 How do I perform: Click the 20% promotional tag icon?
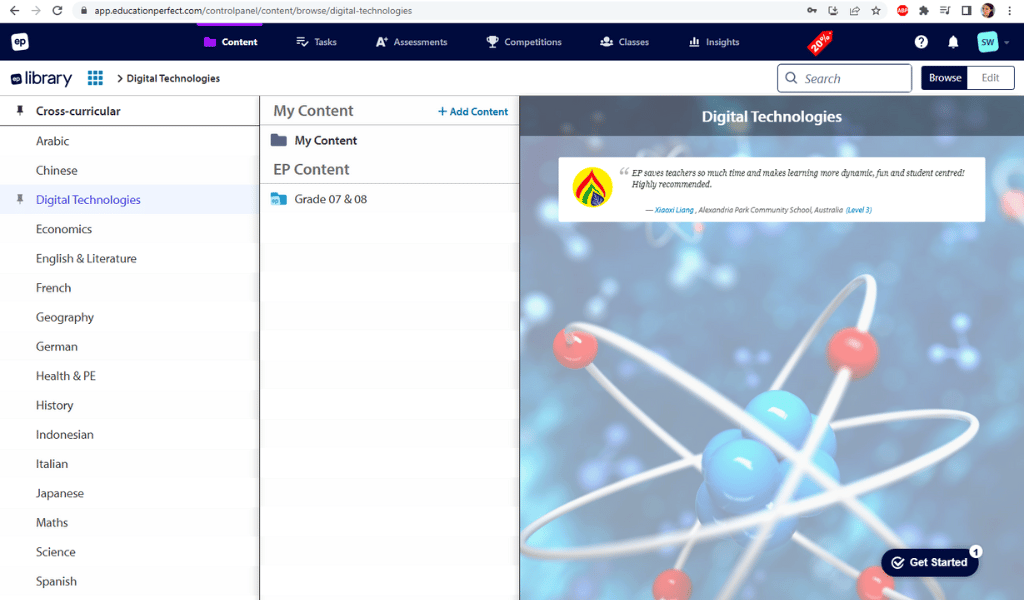820,43
